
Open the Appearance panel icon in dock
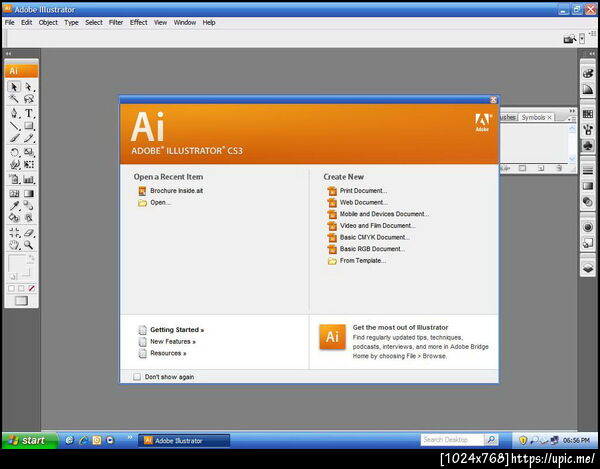click(588, 227)
